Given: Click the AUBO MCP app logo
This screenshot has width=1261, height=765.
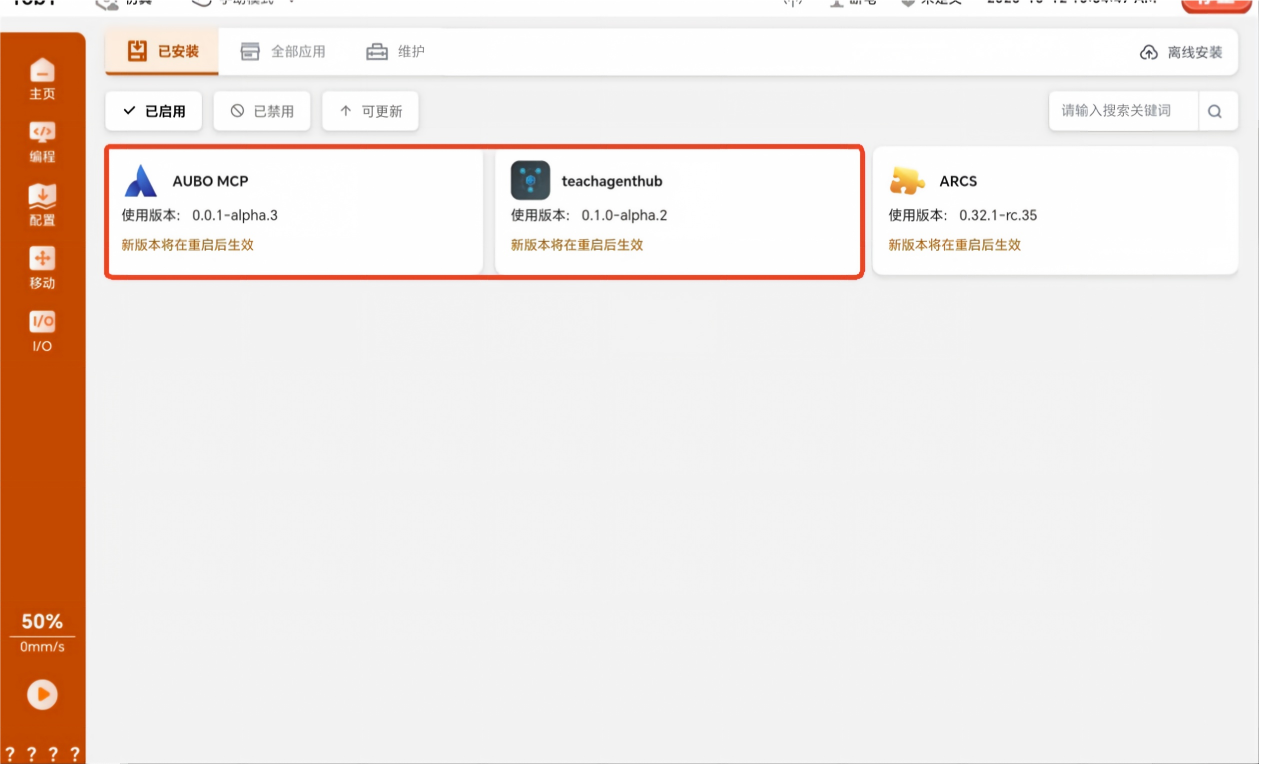Looking at the screenshot, I should (141, 181).
